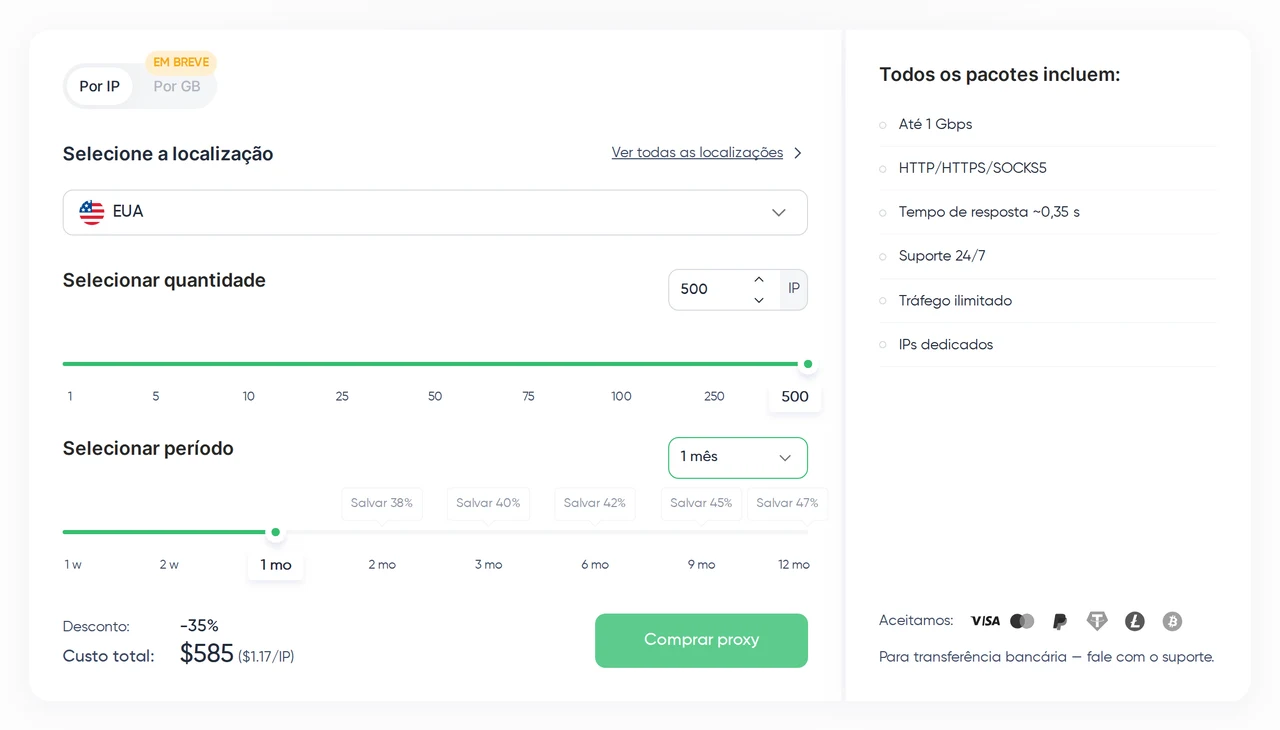The height and width of the screenshot is (730, 1280).
Task: Click the IP unit label
Action: pos(794,289)
